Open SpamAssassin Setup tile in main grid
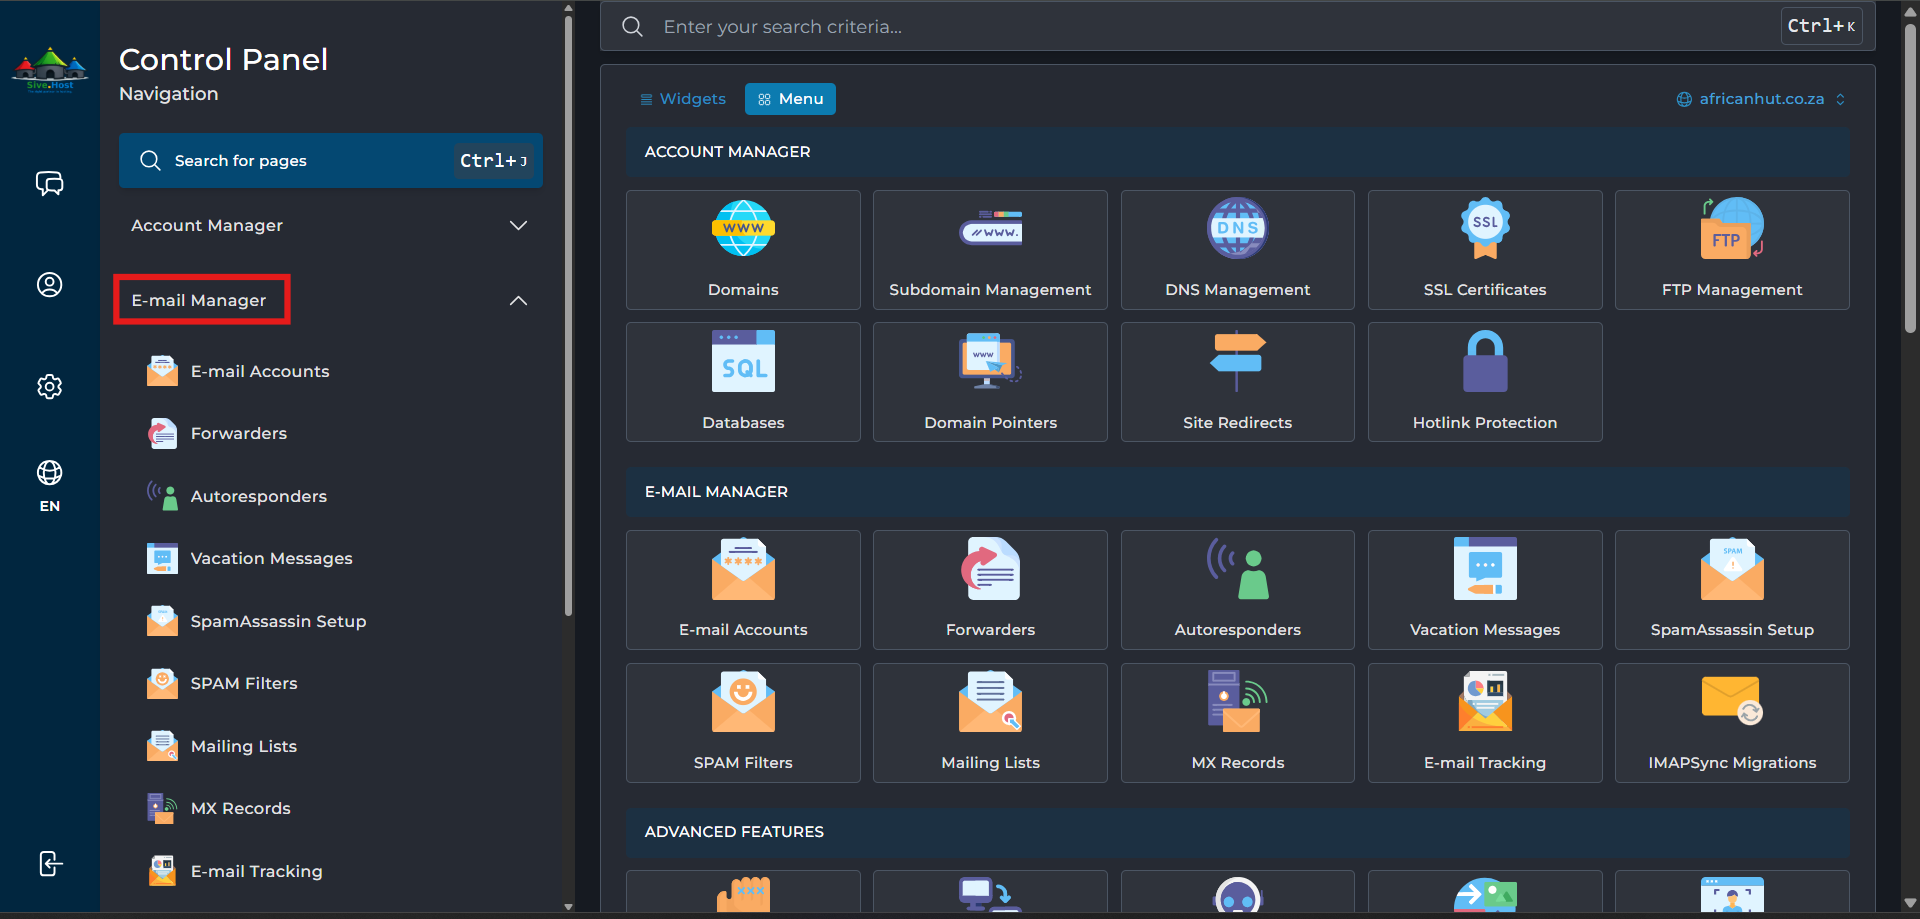Screen dimensions: 1920x919 [x=1732, y=590]
